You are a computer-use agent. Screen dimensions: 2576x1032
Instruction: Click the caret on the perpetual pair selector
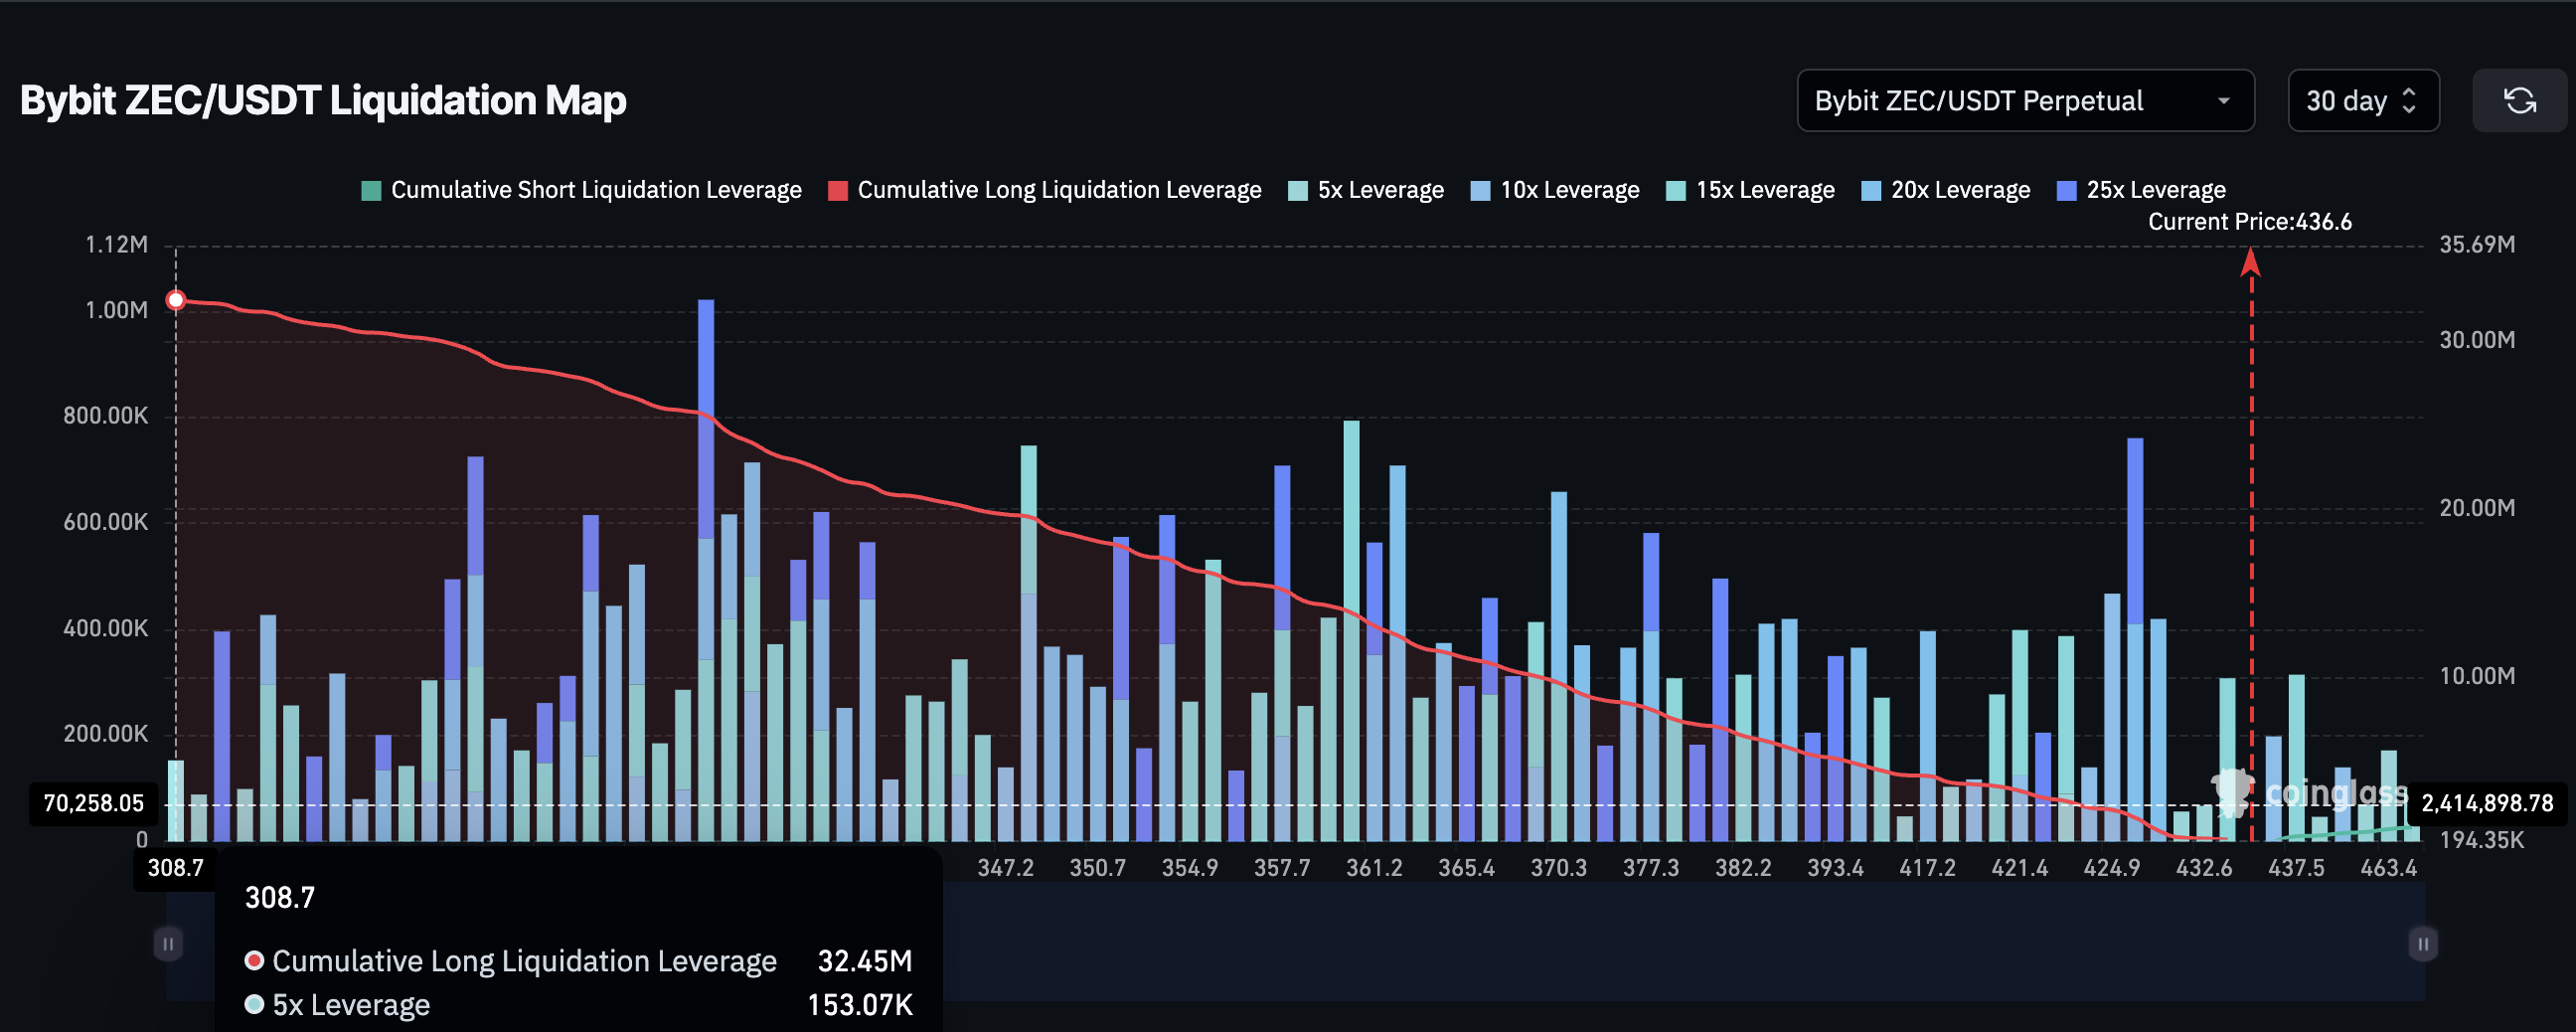(2224, 100)
